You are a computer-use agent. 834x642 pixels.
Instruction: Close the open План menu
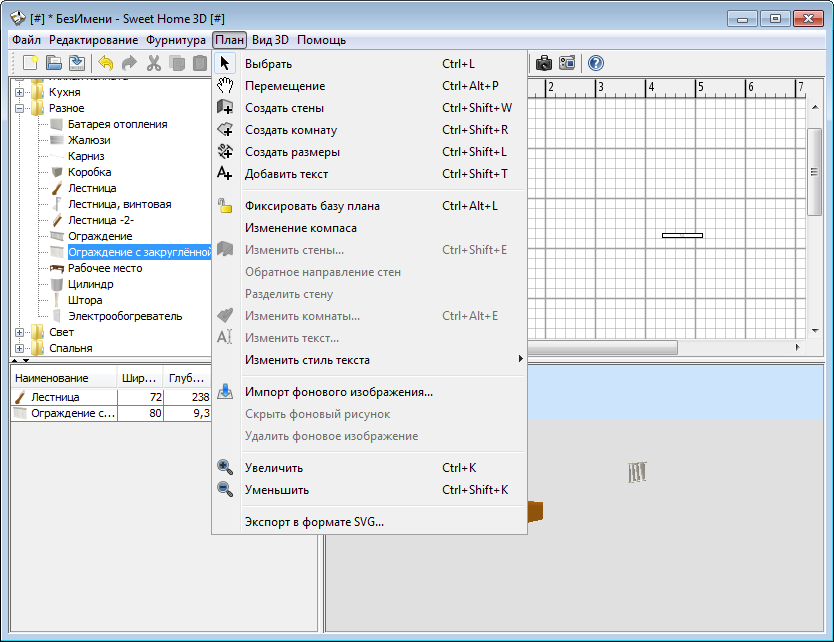click(x=229, y=40)
